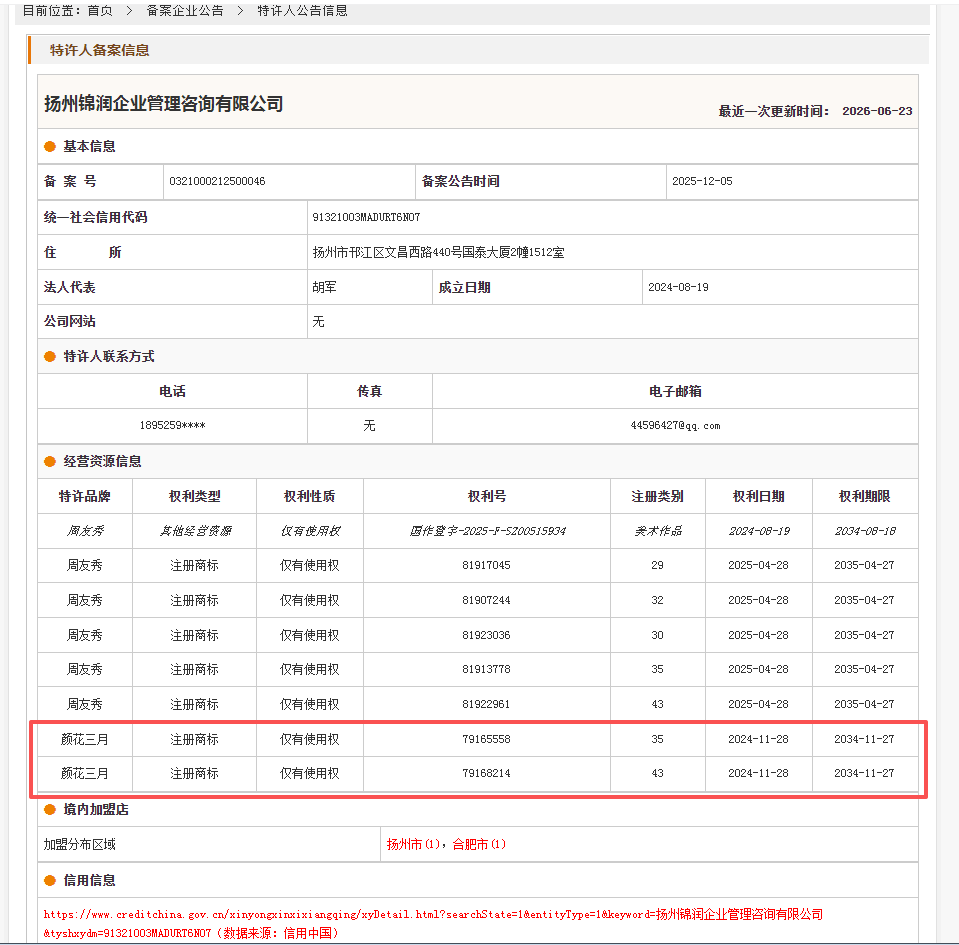Select trademark number 79165558

[486, 739]
